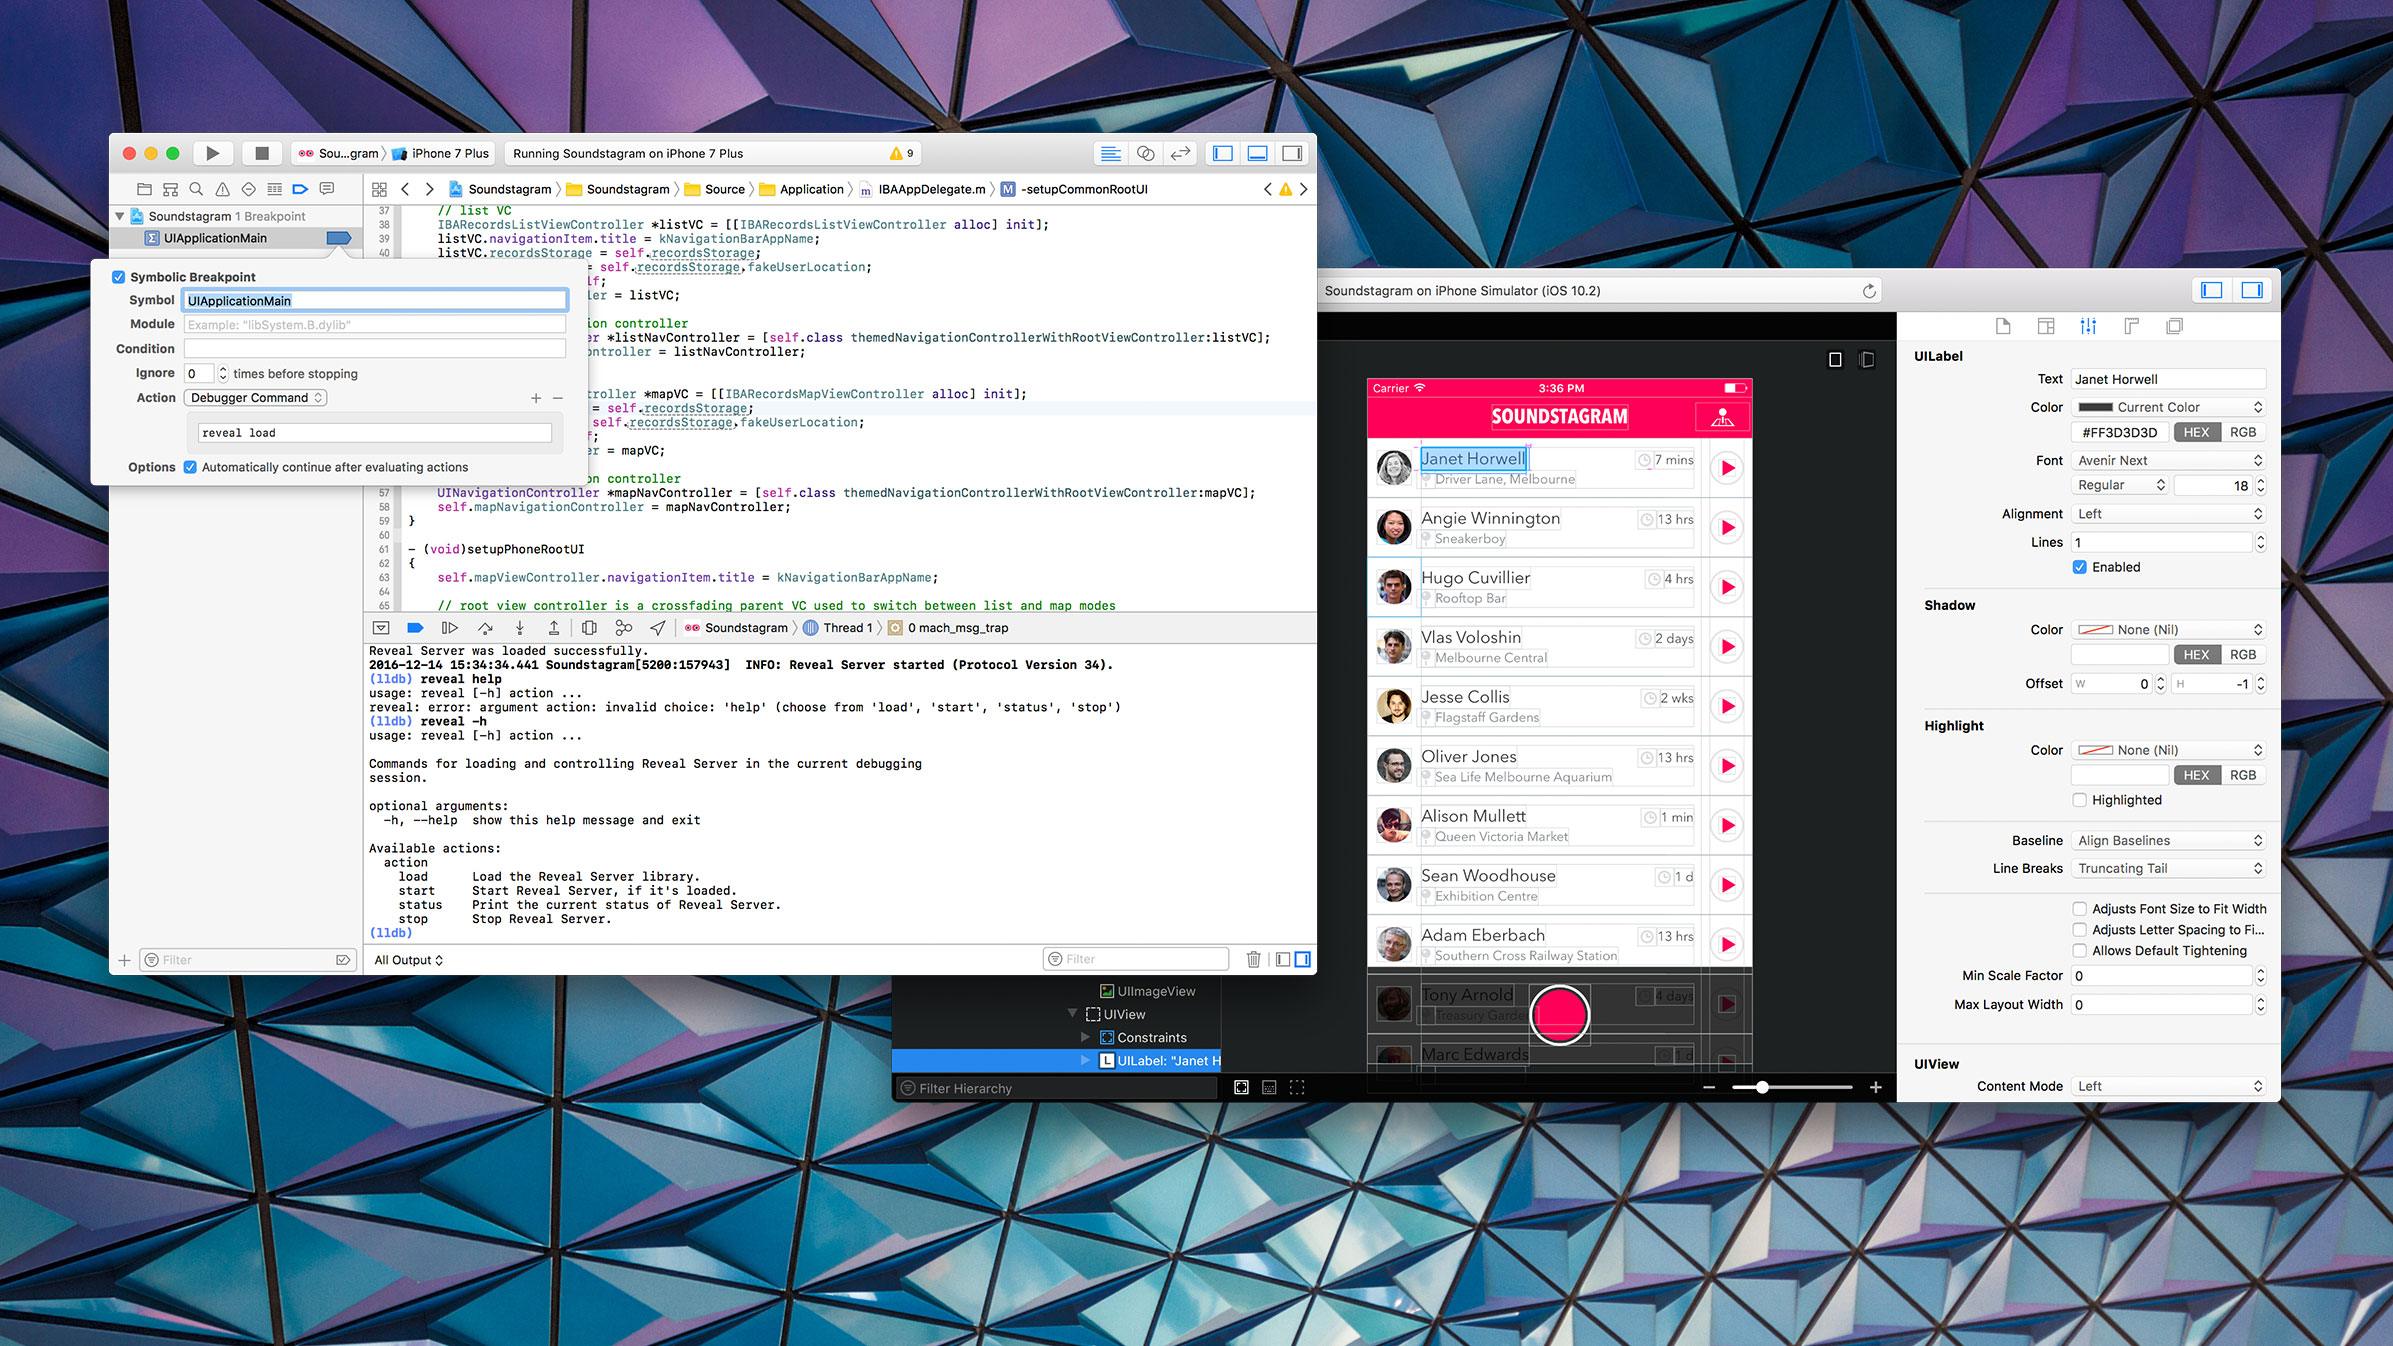This screenshot has width=2393, height=1346.
Task: Click the Highlight Color None swatch
Action: coord(2096,750)
